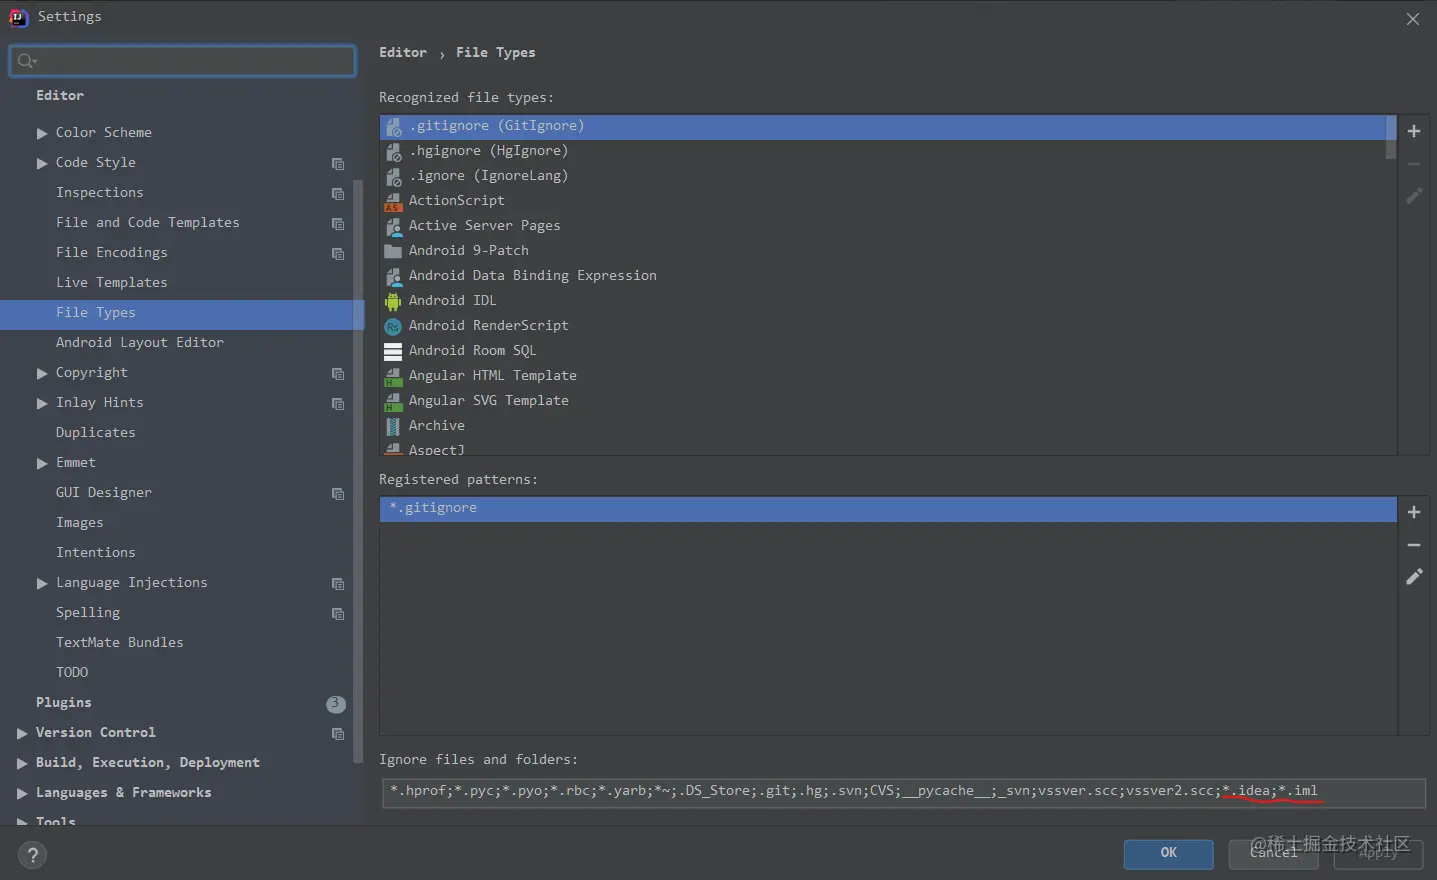Open Android Layout Editor settings
1437x880 pixels.
pos(140,342)
